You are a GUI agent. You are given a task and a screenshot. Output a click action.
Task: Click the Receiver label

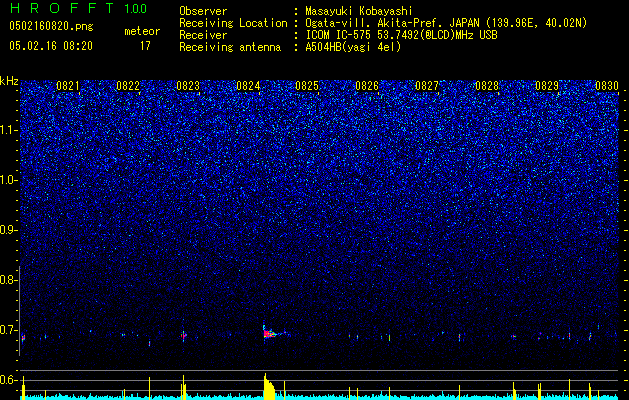(x=203, y=35)
